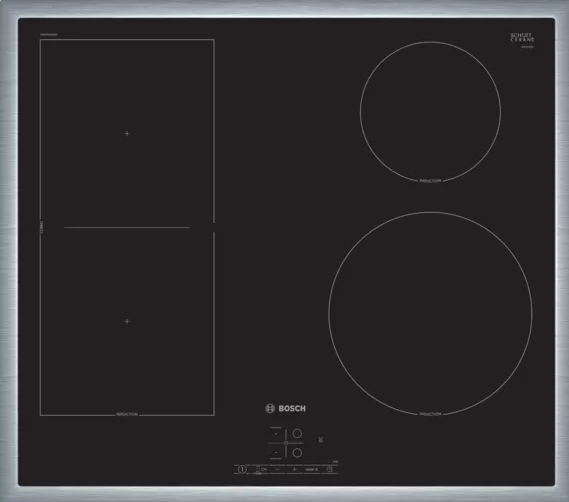Click the INDUCTION label below combi zone

127,414
